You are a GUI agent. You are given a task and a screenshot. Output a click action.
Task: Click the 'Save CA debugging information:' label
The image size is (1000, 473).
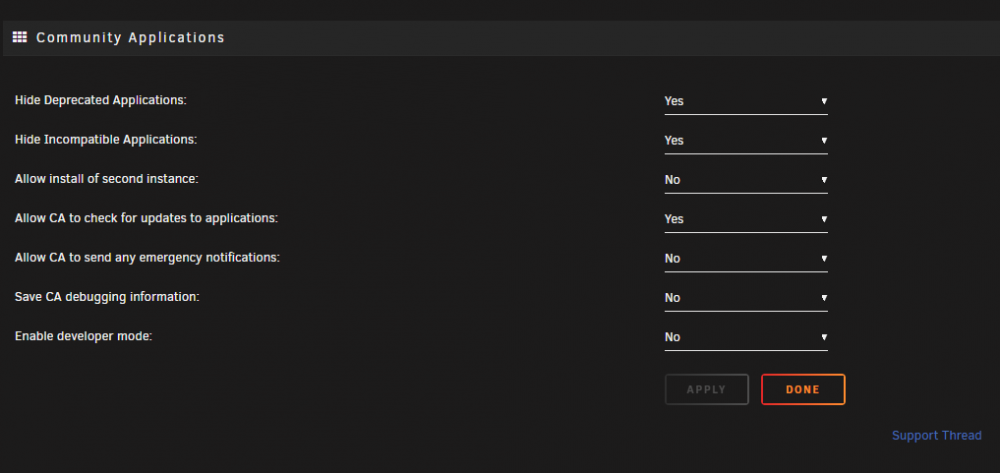[x=107, y=297]
